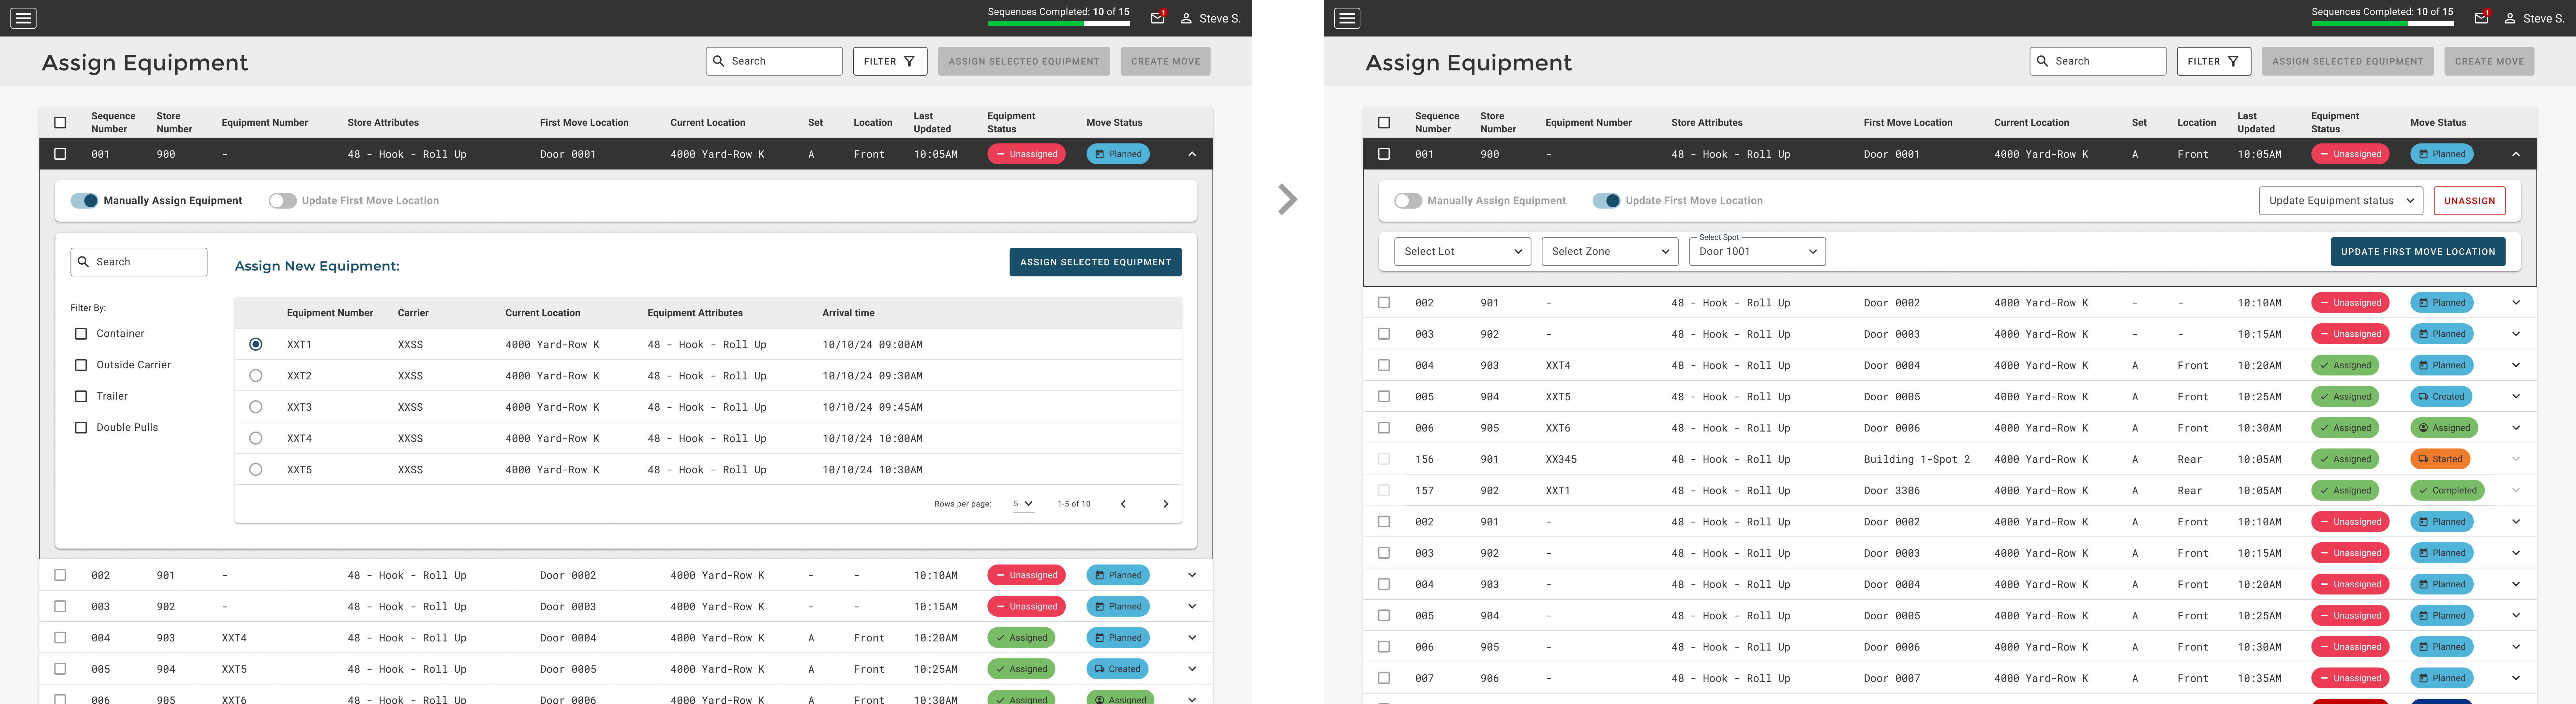The image size is (2576, 704).
Task: Check row 007 checkbox on right screen
Action: pos(1384,678)
